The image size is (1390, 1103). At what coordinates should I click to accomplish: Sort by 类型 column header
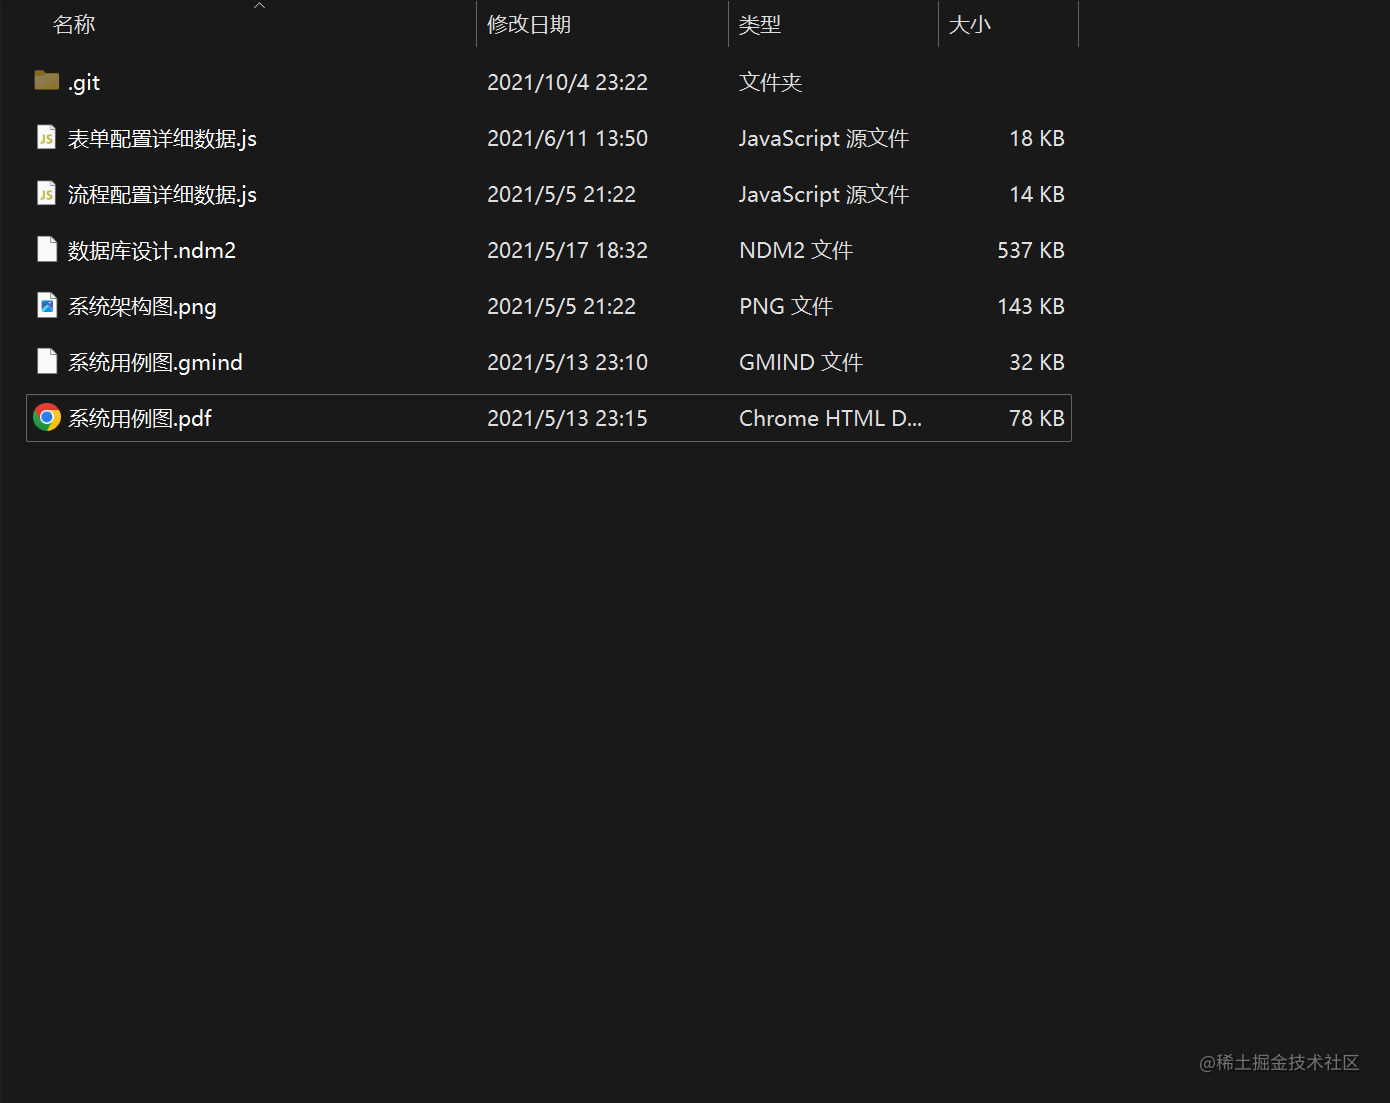(760, 24)
